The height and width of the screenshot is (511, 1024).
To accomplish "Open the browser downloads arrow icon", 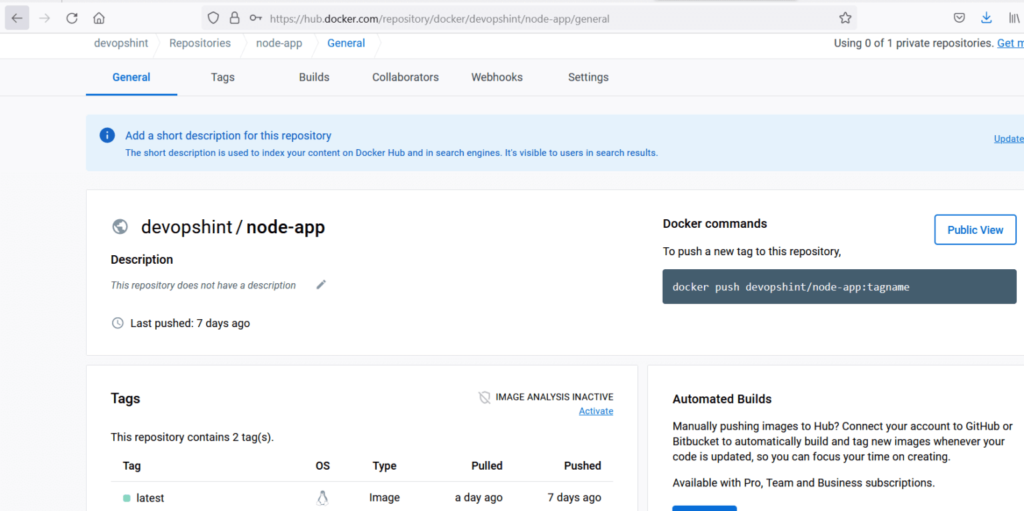I will click(x=987, y=18).
